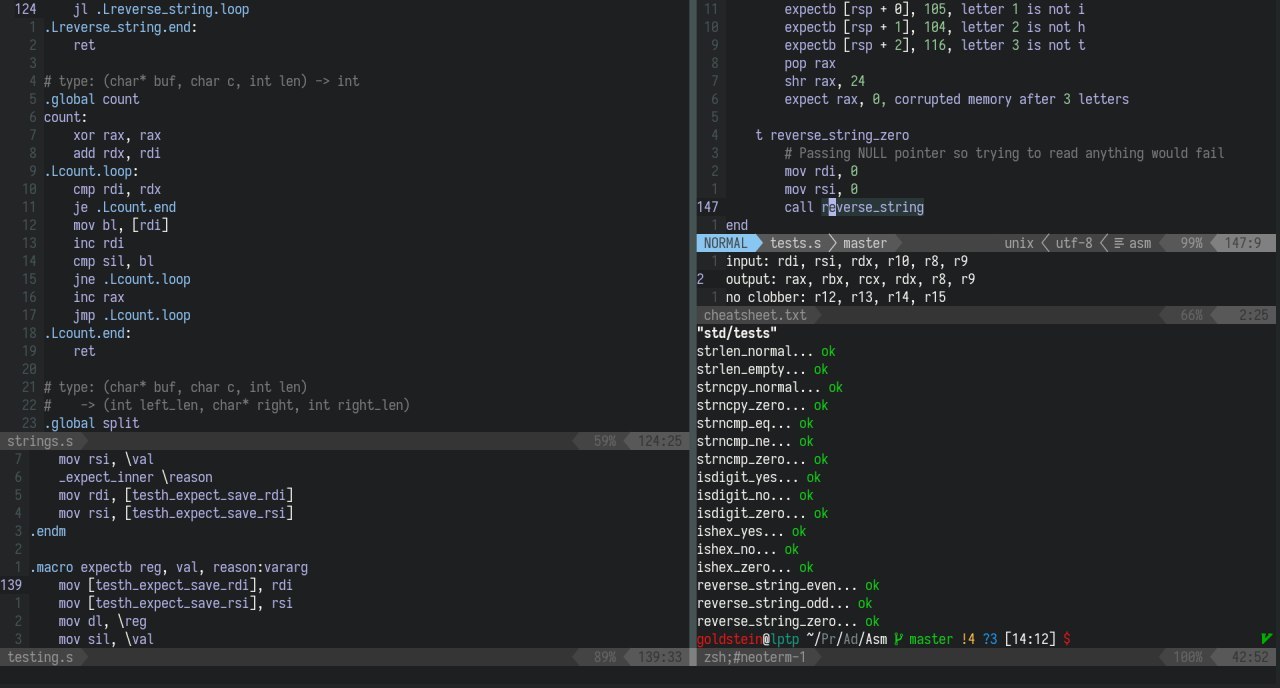Click the 139:33 position in the testing.s statusline
Image resolution: width=1280 pixels, height=688 pixels.
pos(660,657)
